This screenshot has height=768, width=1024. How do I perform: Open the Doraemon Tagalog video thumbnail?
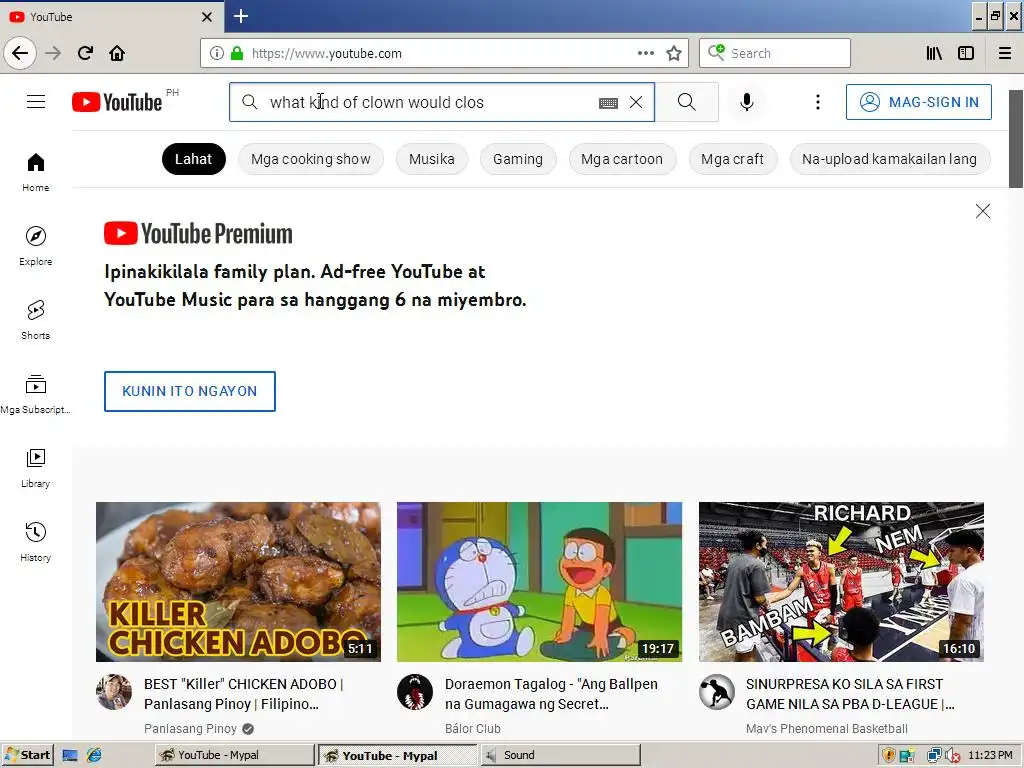(539, 582)
